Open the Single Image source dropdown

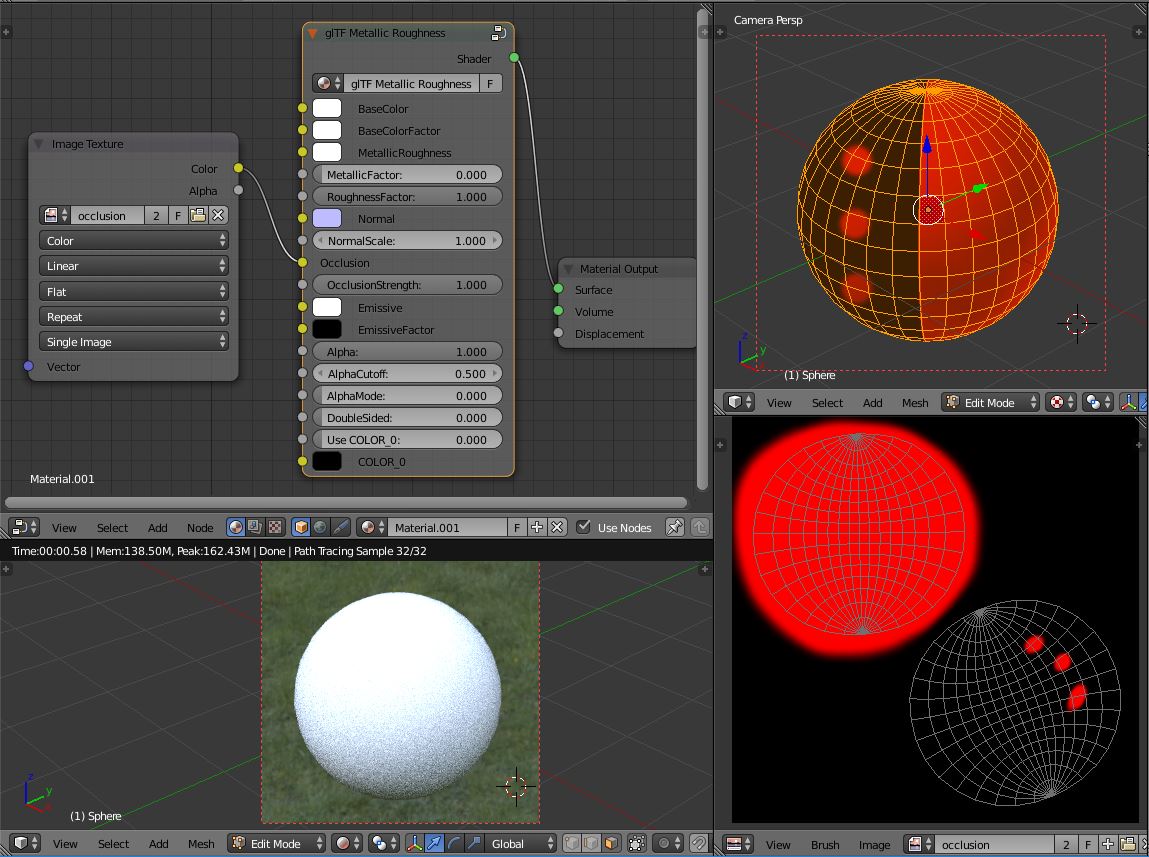(x=133, y=341)
